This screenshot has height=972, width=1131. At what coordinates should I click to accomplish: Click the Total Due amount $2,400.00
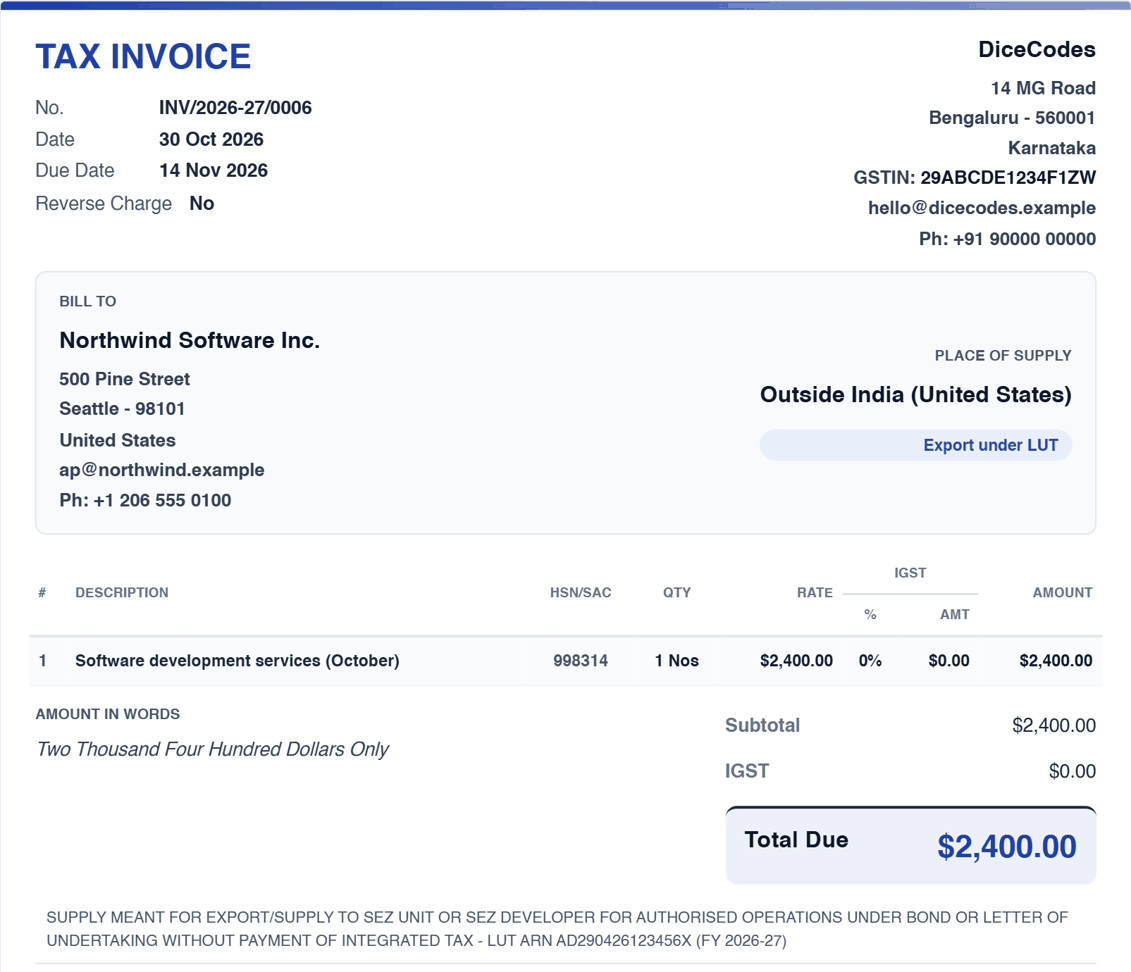1006,847
